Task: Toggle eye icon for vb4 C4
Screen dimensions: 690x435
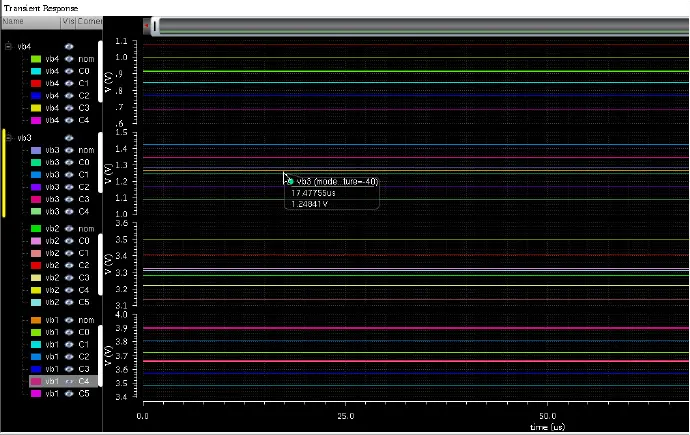Action: (x=69, y=120)
